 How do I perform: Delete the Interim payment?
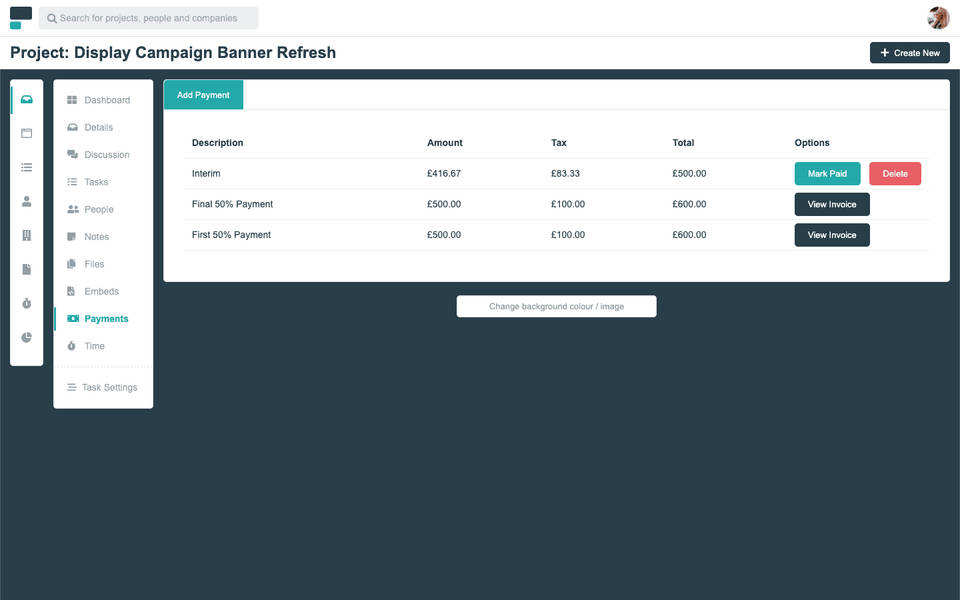coord(895,174)
